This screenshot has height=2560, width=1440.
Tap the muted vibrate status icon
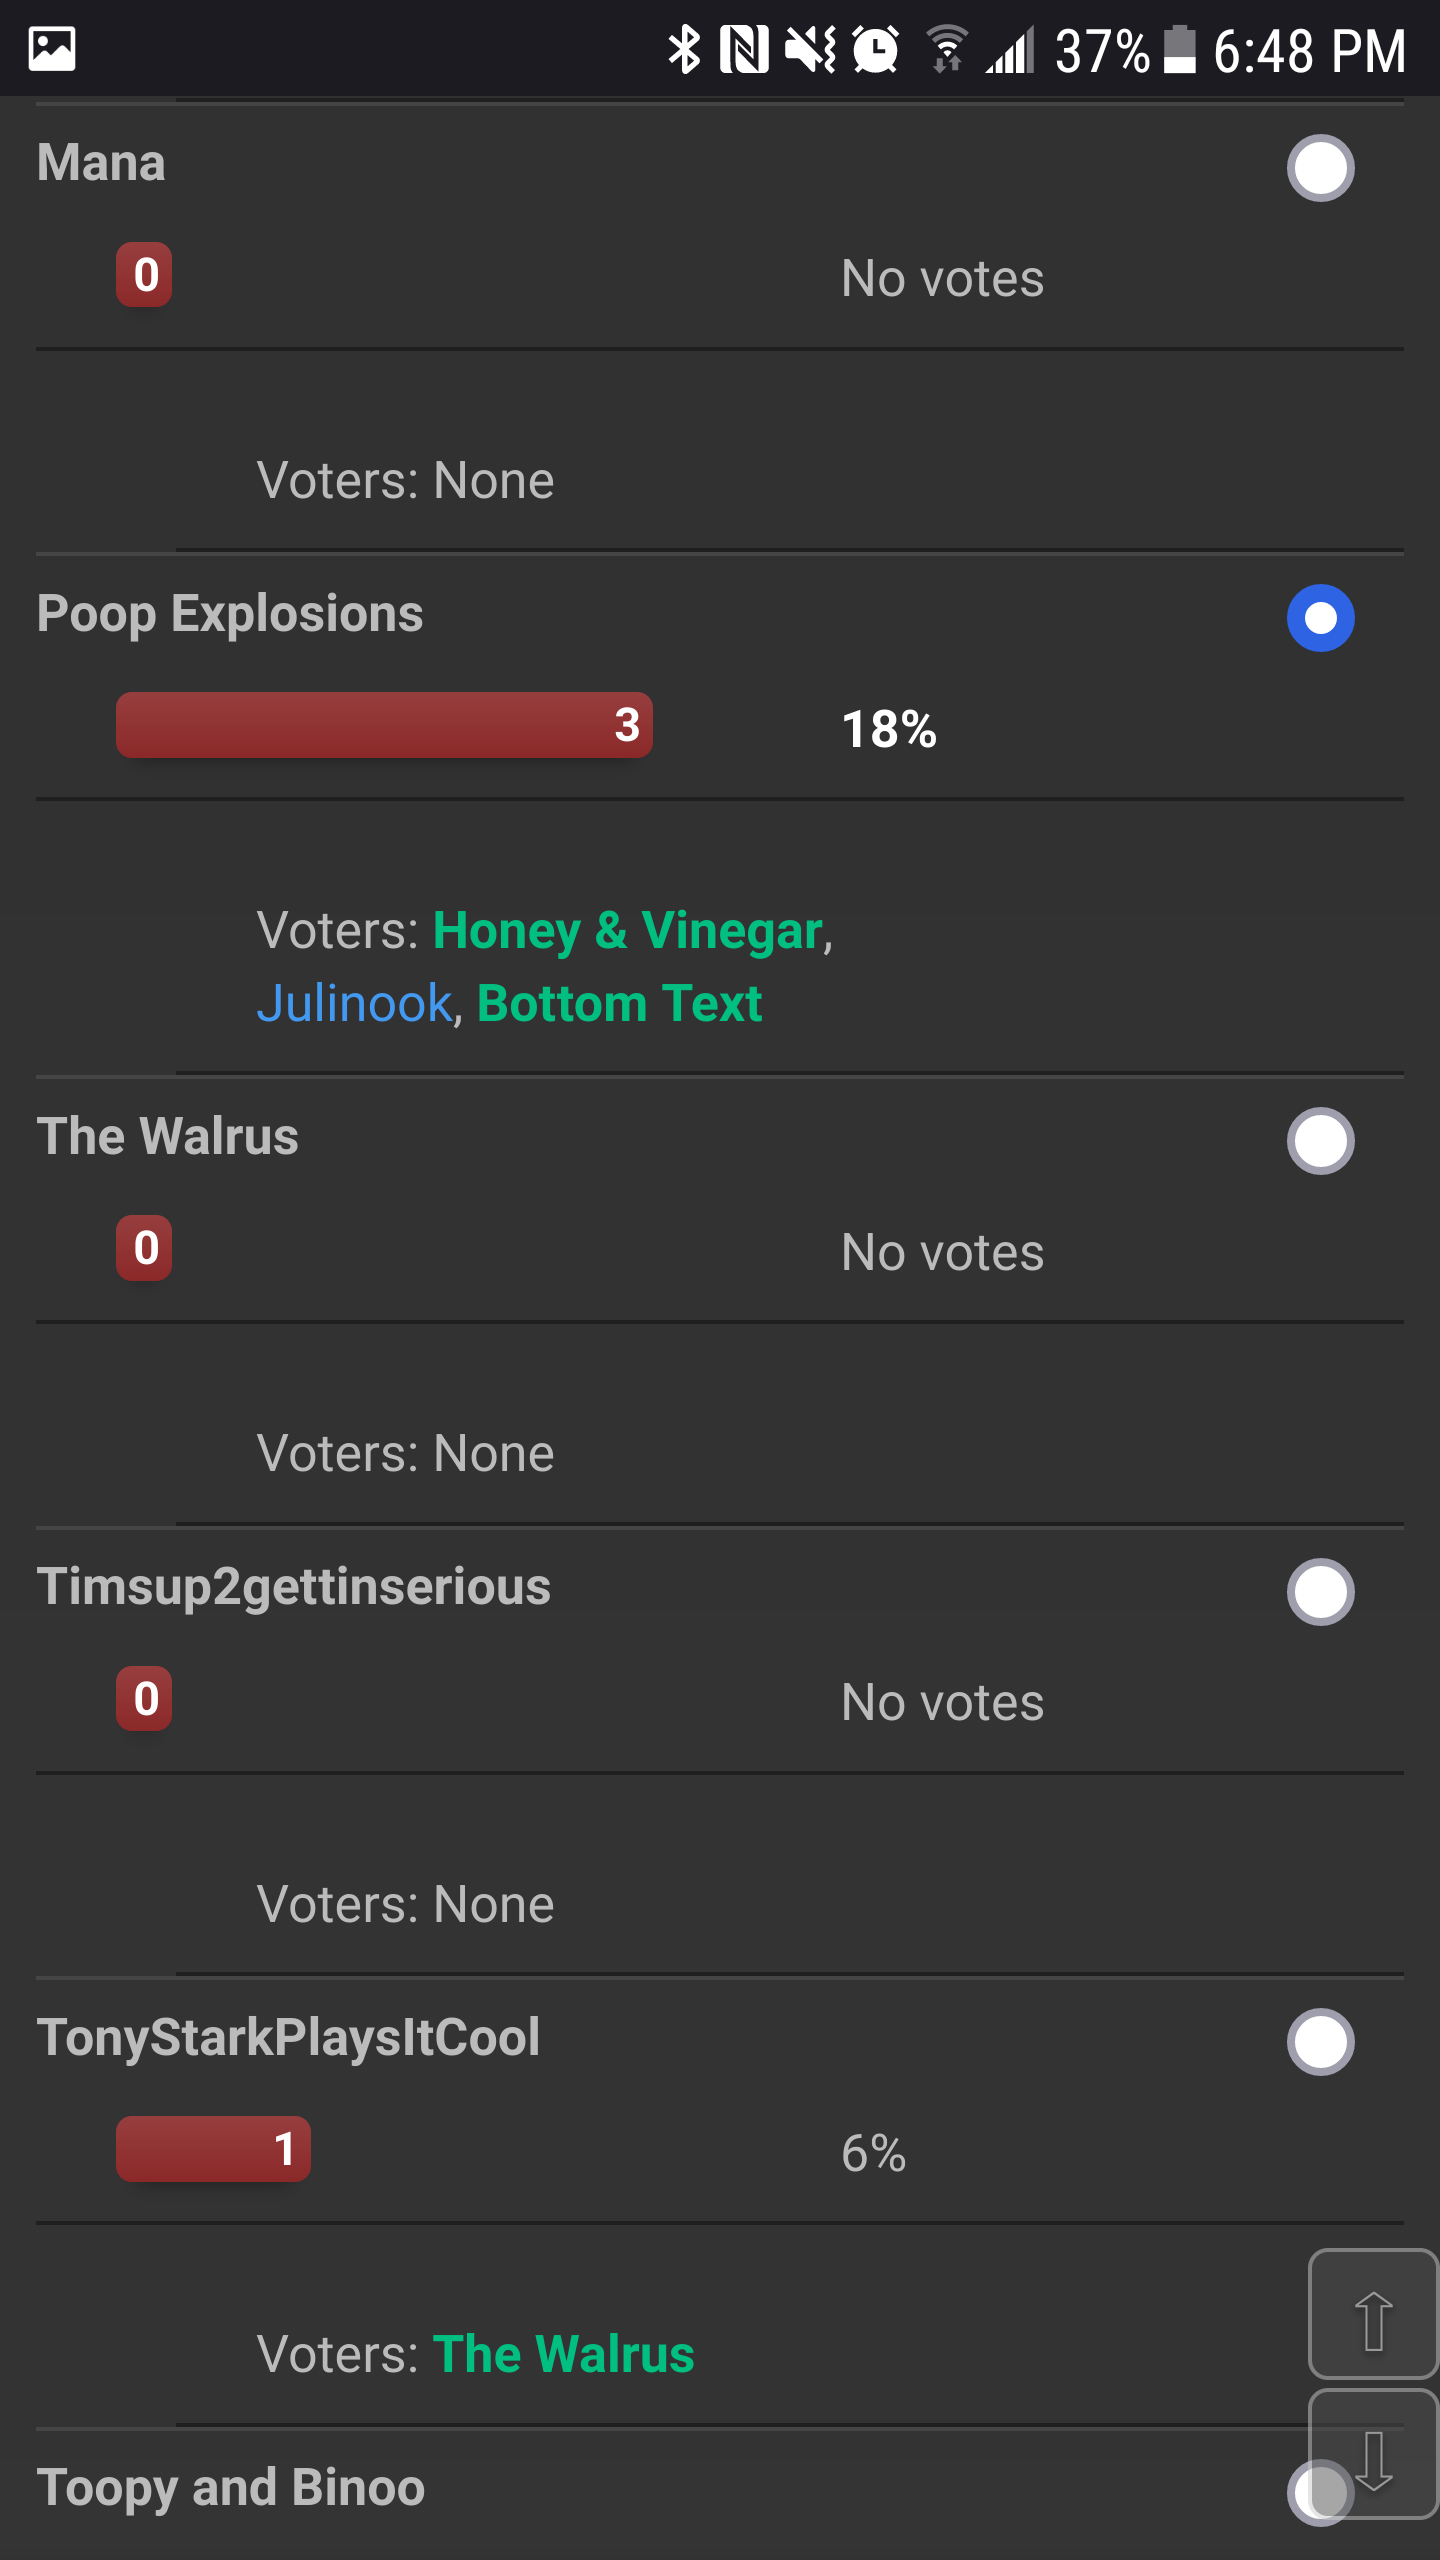[811, 49]
